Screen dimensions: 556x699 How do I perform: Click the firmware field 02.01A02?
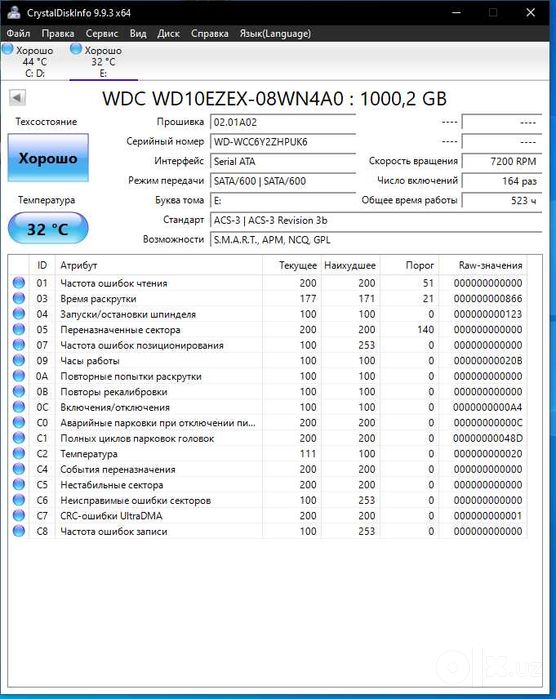click(x=283, y=123)
